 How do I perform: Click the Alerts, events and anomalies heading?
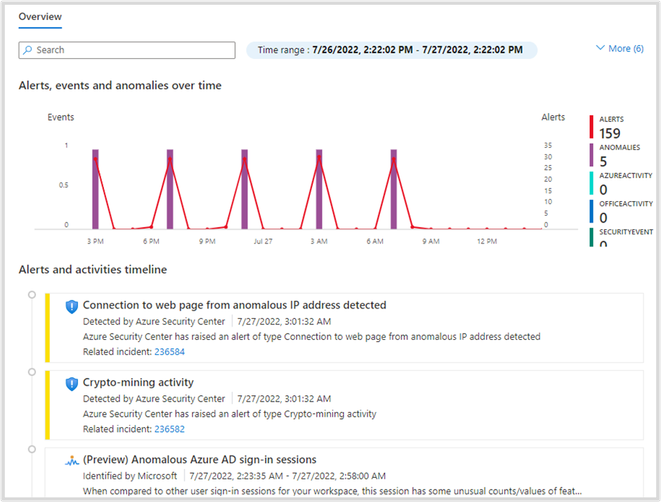tap(120, 86)
